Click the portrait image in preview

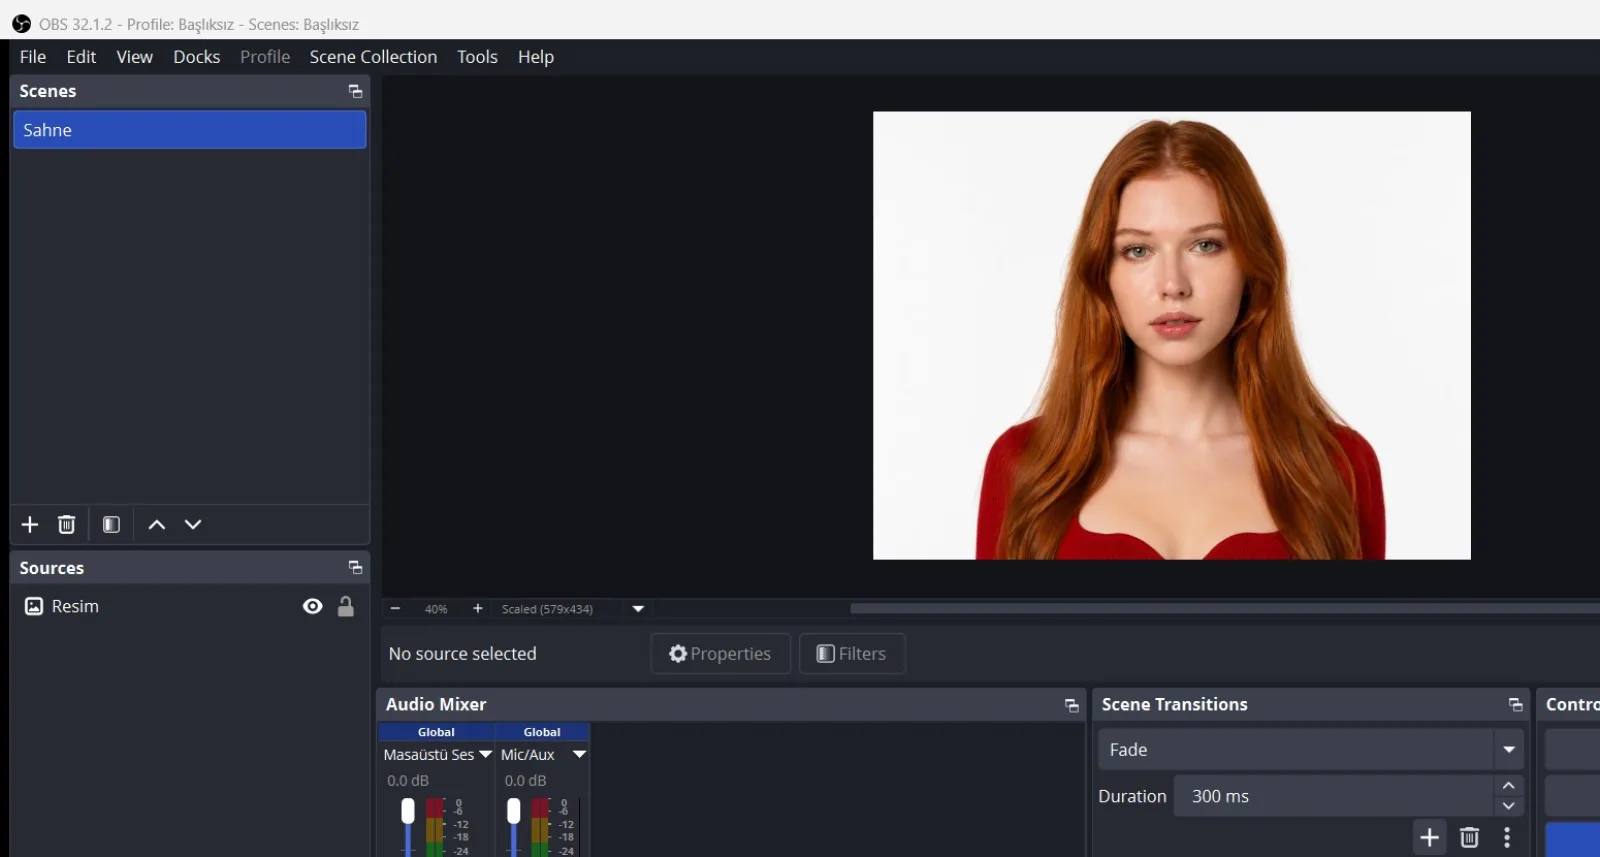coord(1172,335)
